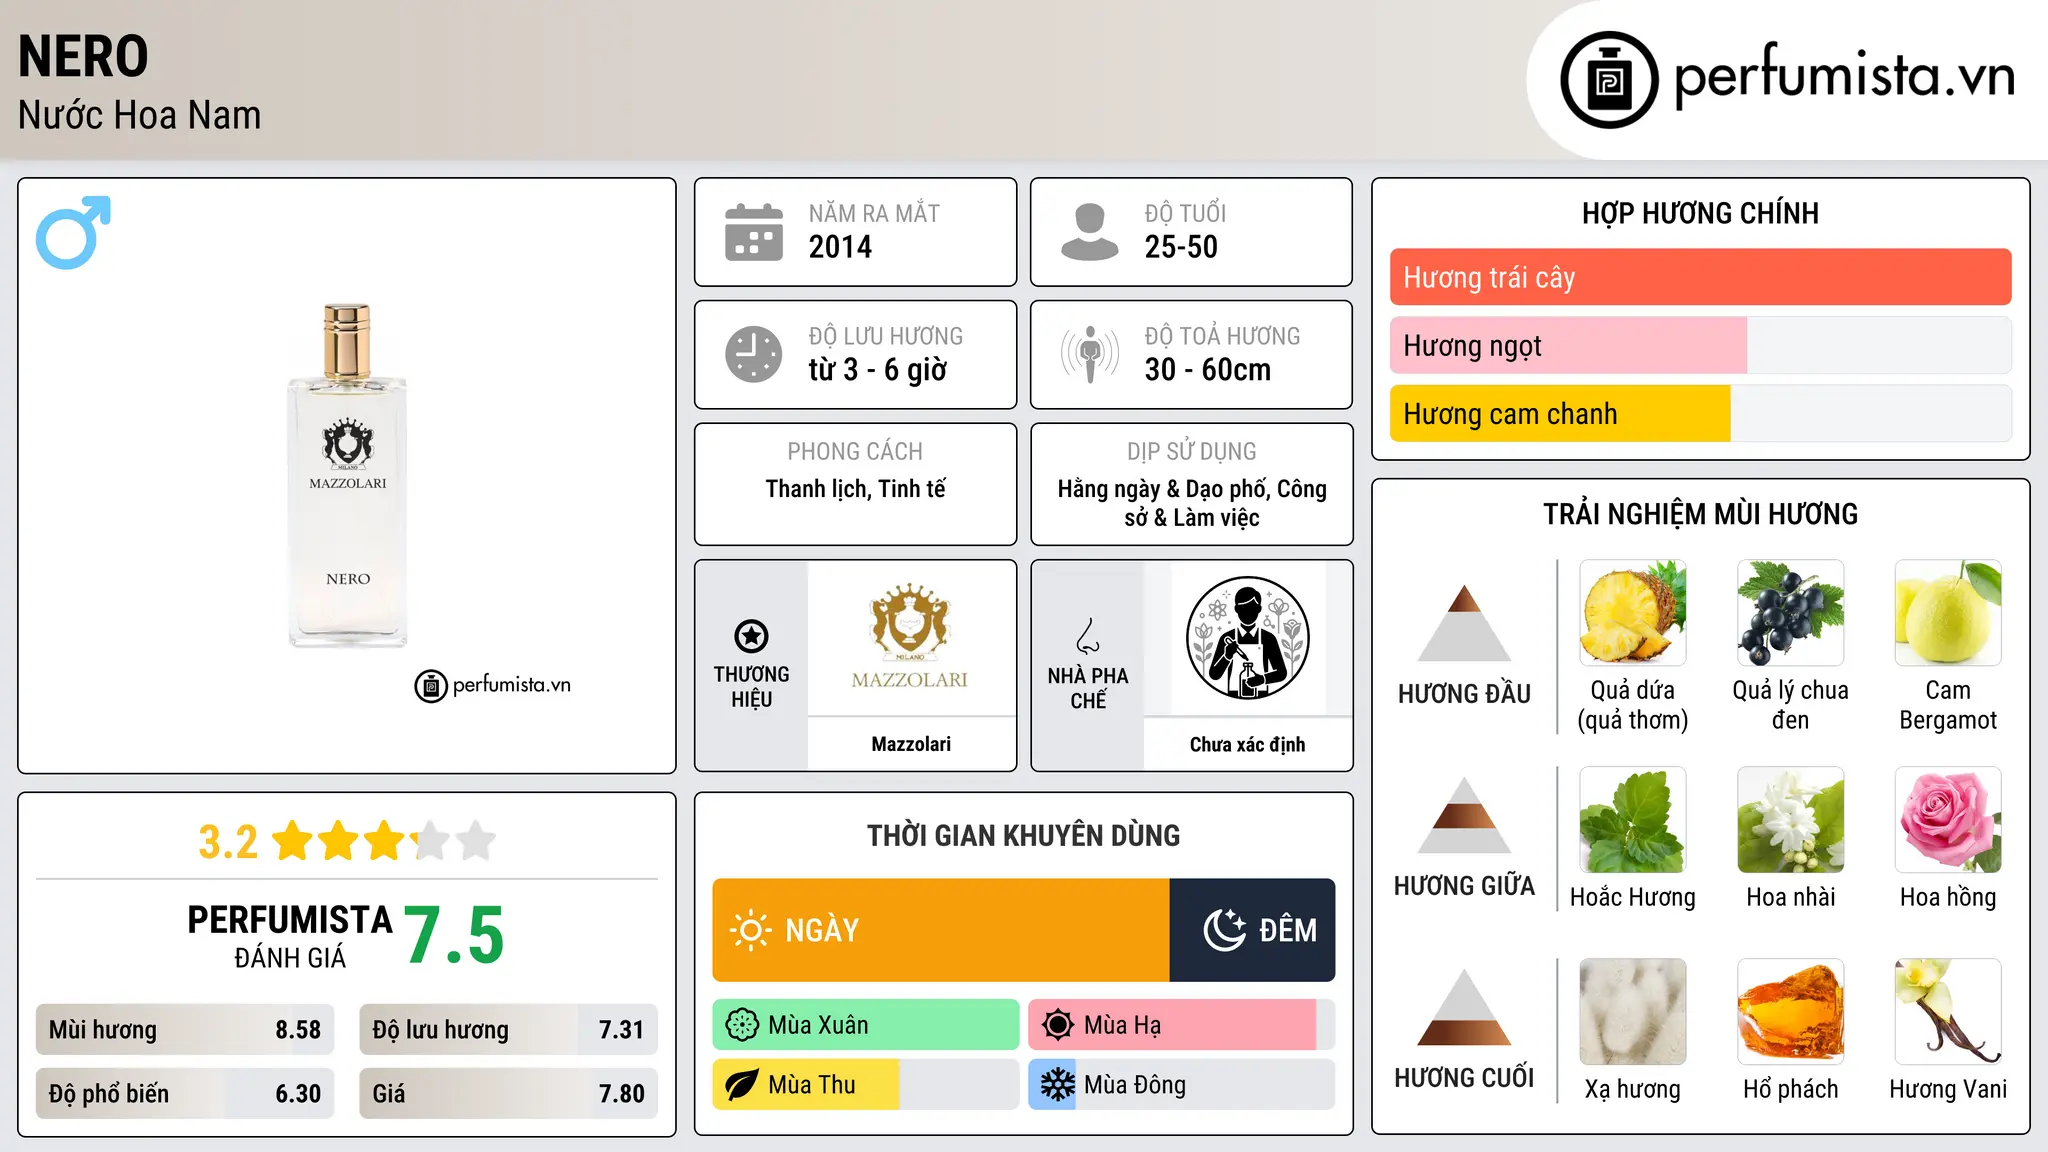Click the Trải Nghiệm Mùi Hương heading
The image size is (2048, 1152).
tap(1700, 514)
